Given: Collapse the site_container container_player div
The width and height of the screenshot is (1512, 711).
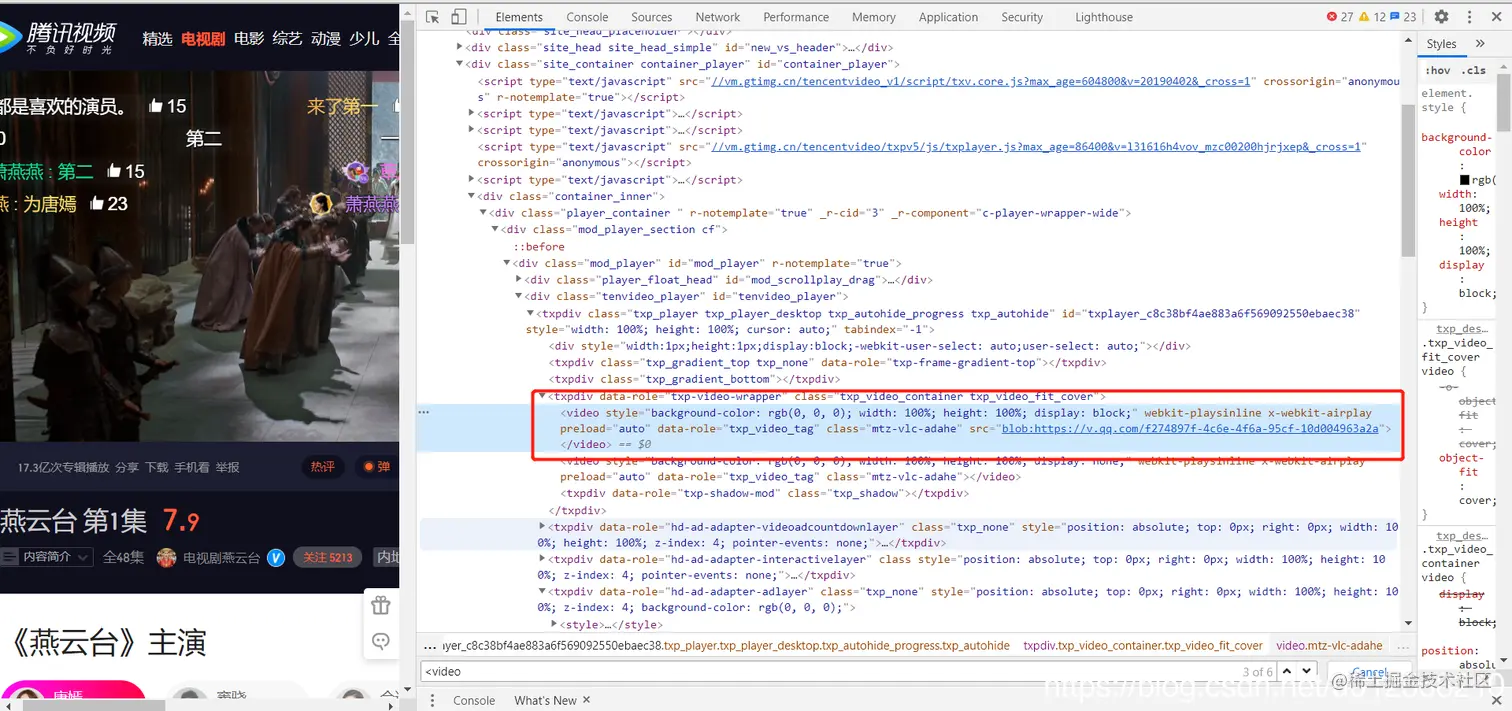Looking at the screenshot, I should click(x=460, y=64).
